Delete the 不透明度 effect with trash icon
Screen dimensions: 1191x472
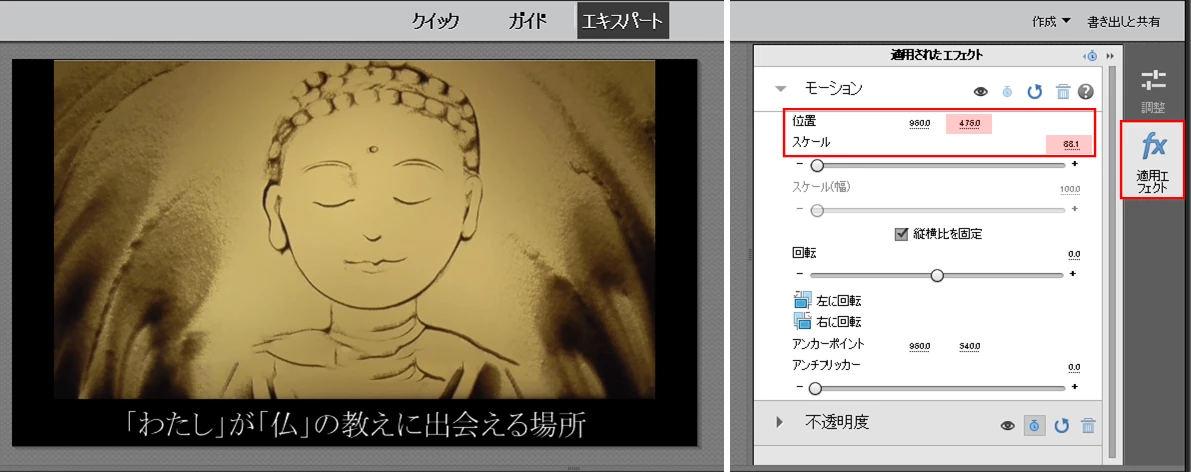coord(1088,426)
